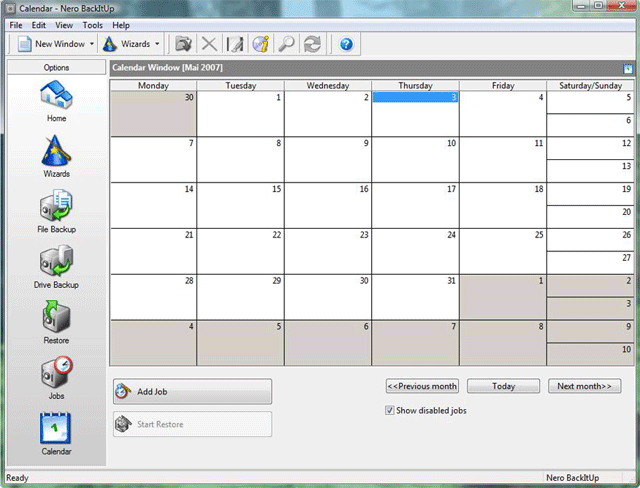Click the Add Job button
640x488 pixels.
(192, 391)
